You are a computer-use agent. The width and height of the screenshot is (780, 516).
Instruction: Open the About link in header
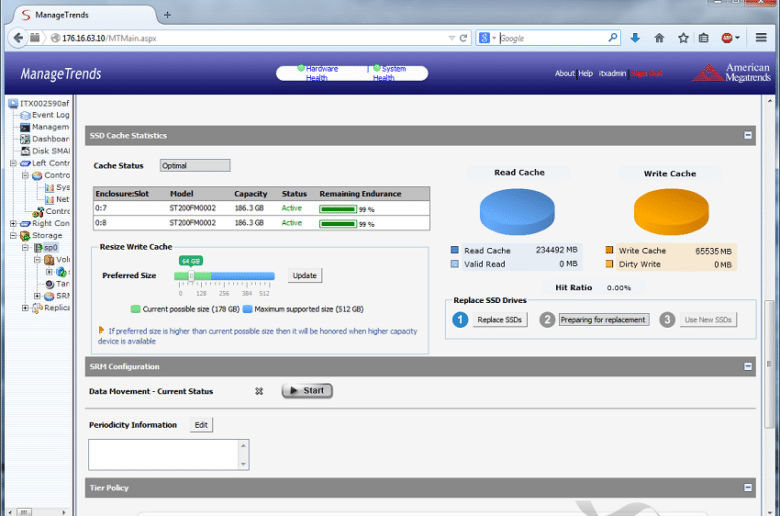pyautogui.click(x=565, y=73)
